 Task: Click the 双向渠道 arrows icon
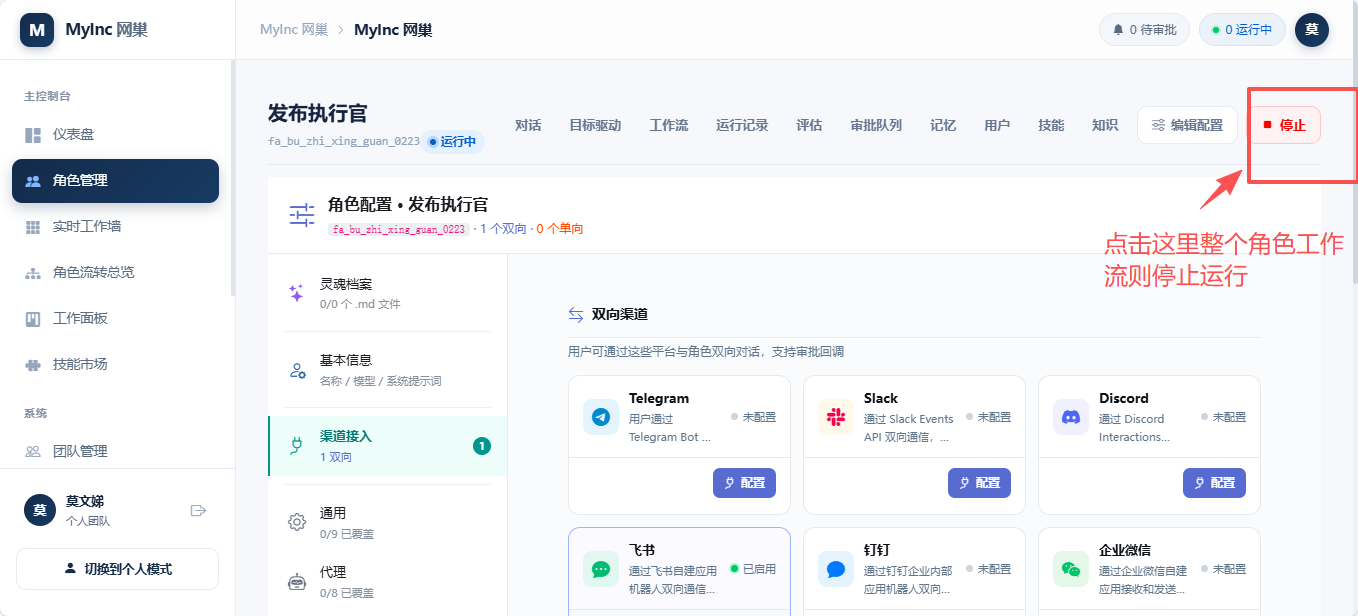[576, 314]
